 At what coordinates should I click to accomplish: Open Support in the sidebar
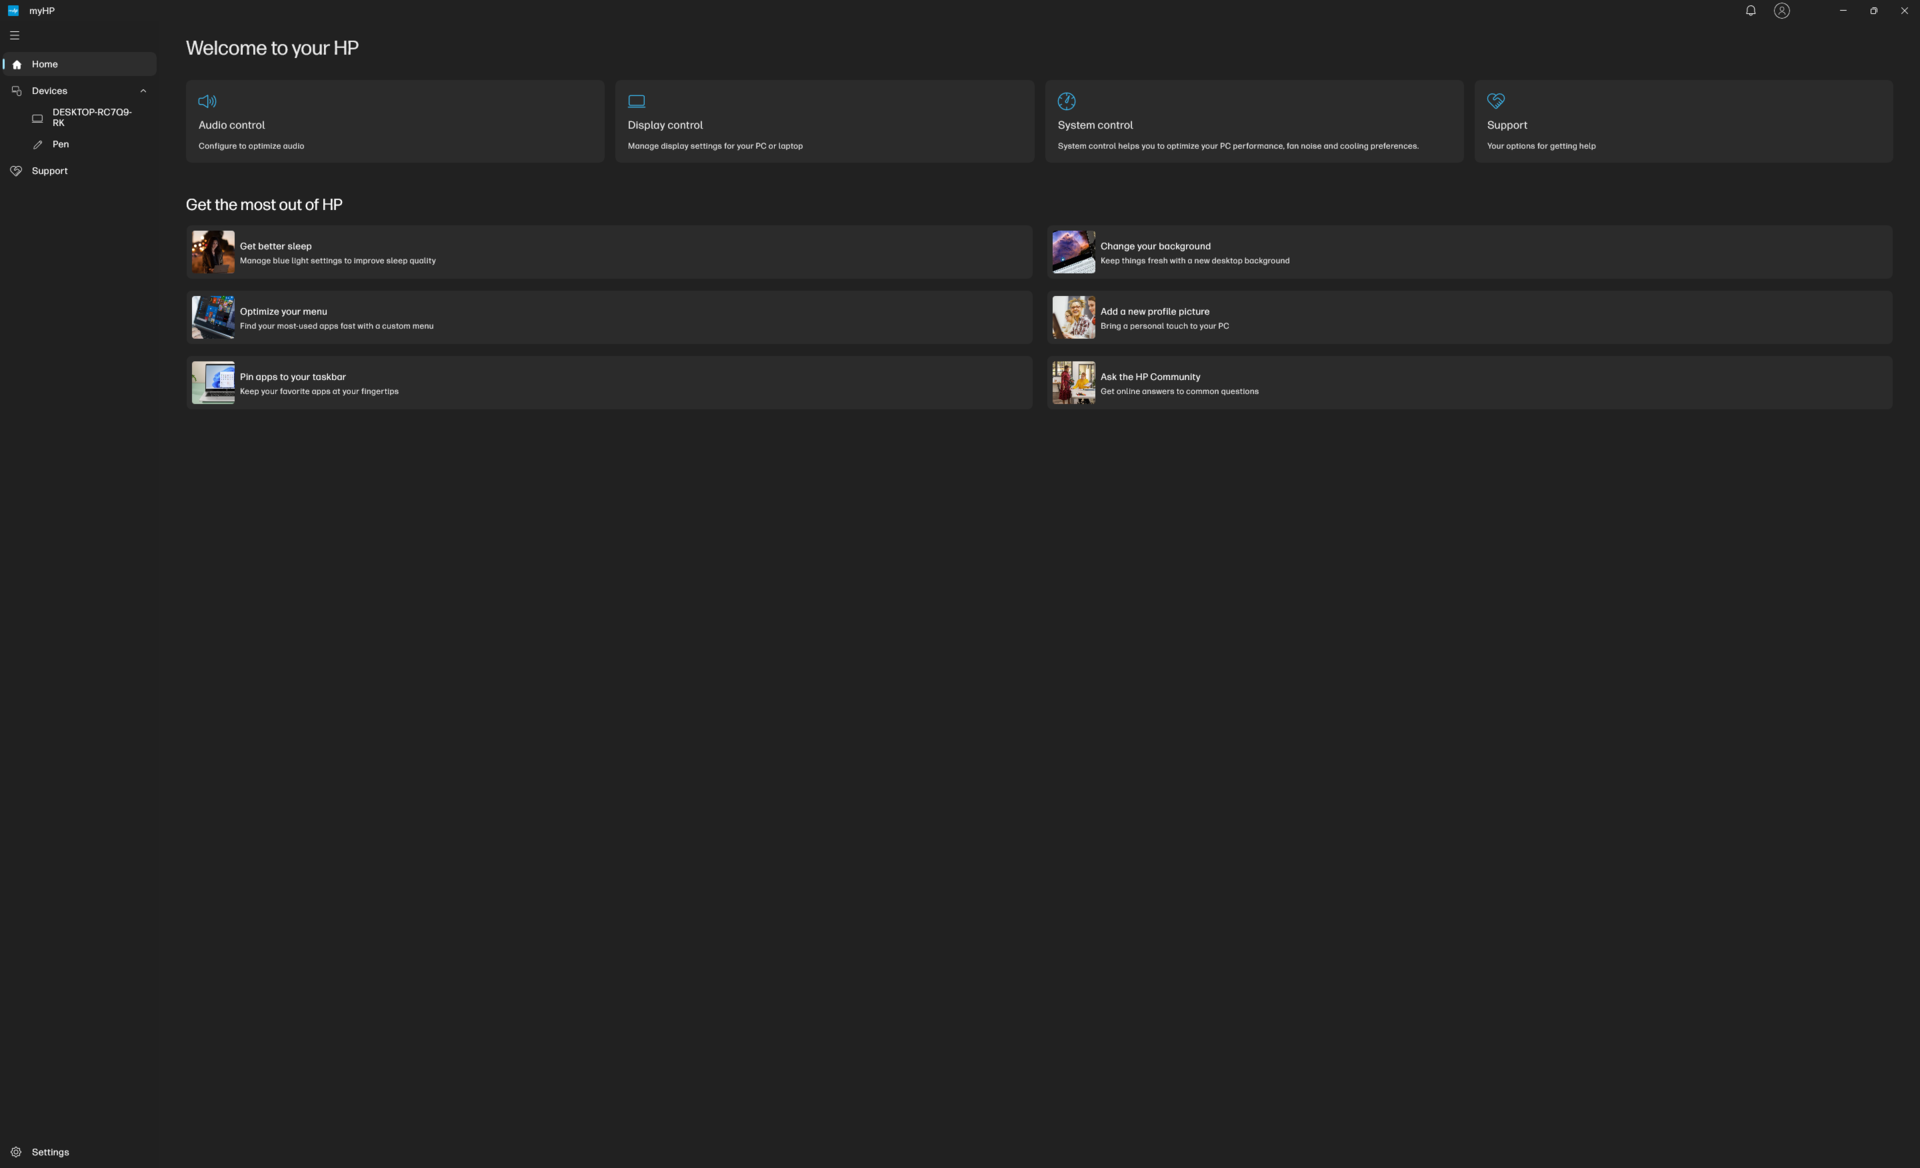49,171
